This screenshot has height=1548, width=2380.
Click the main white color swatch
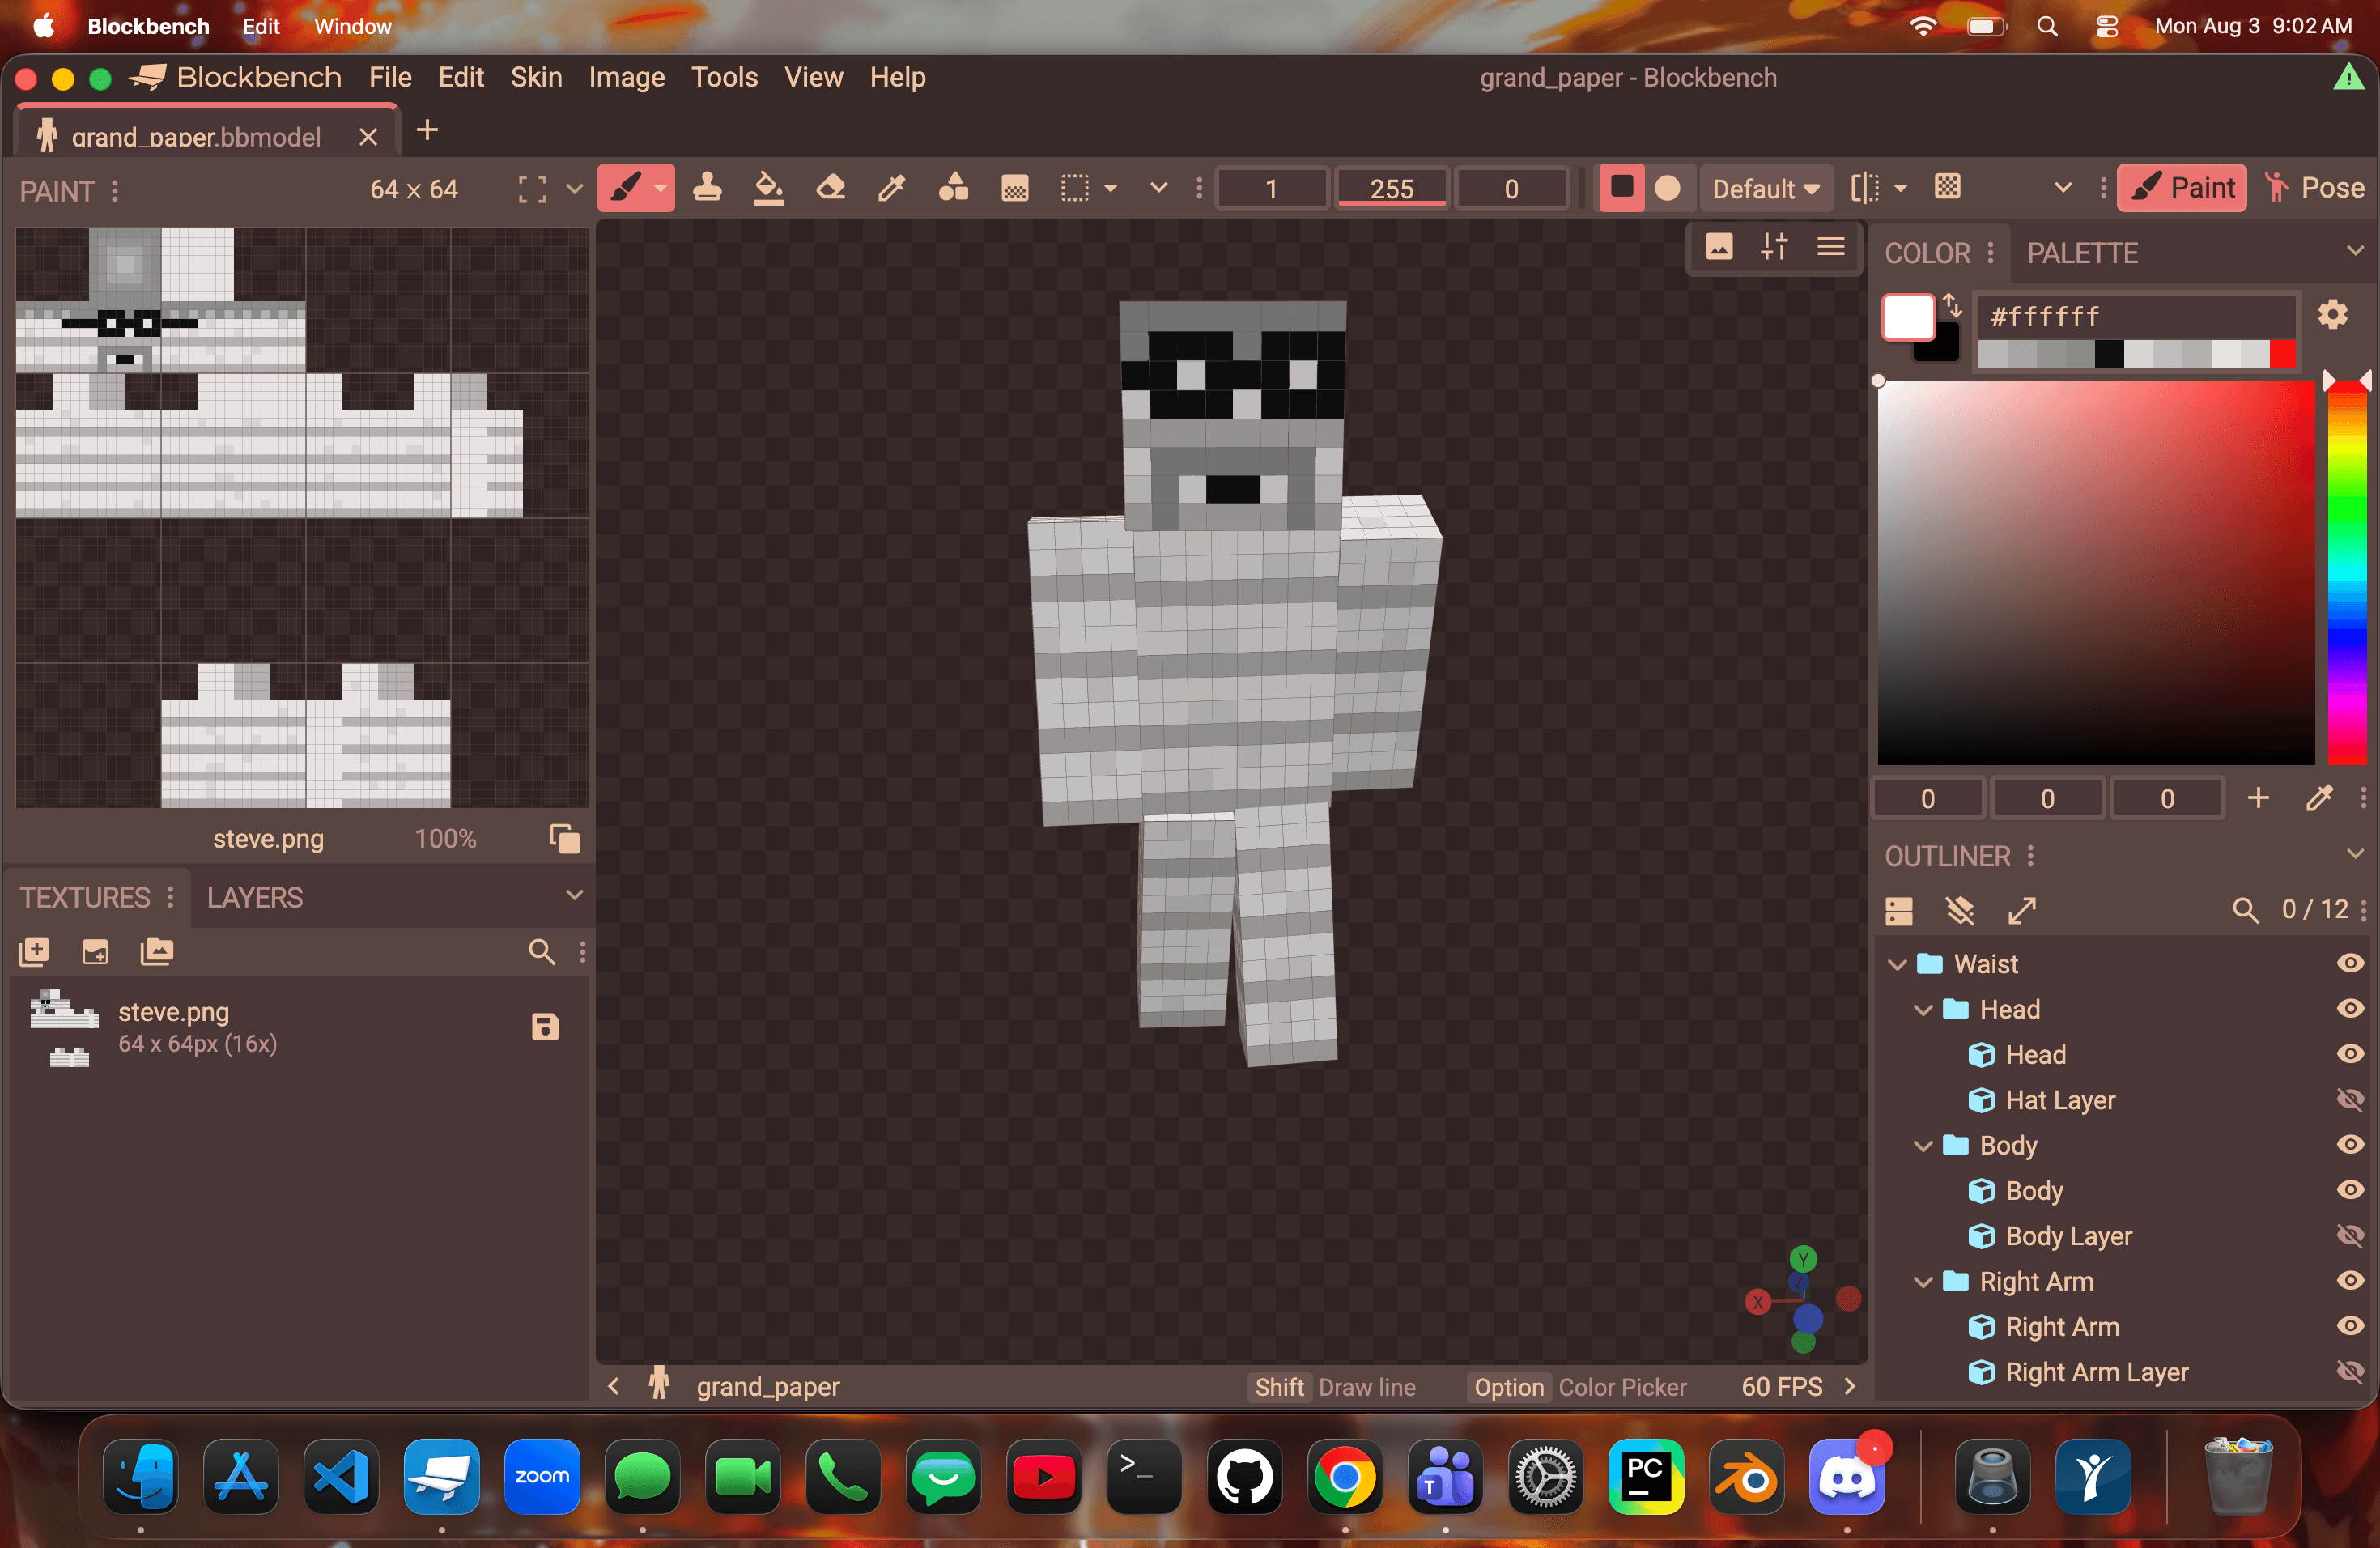[x=1908, y=318]
